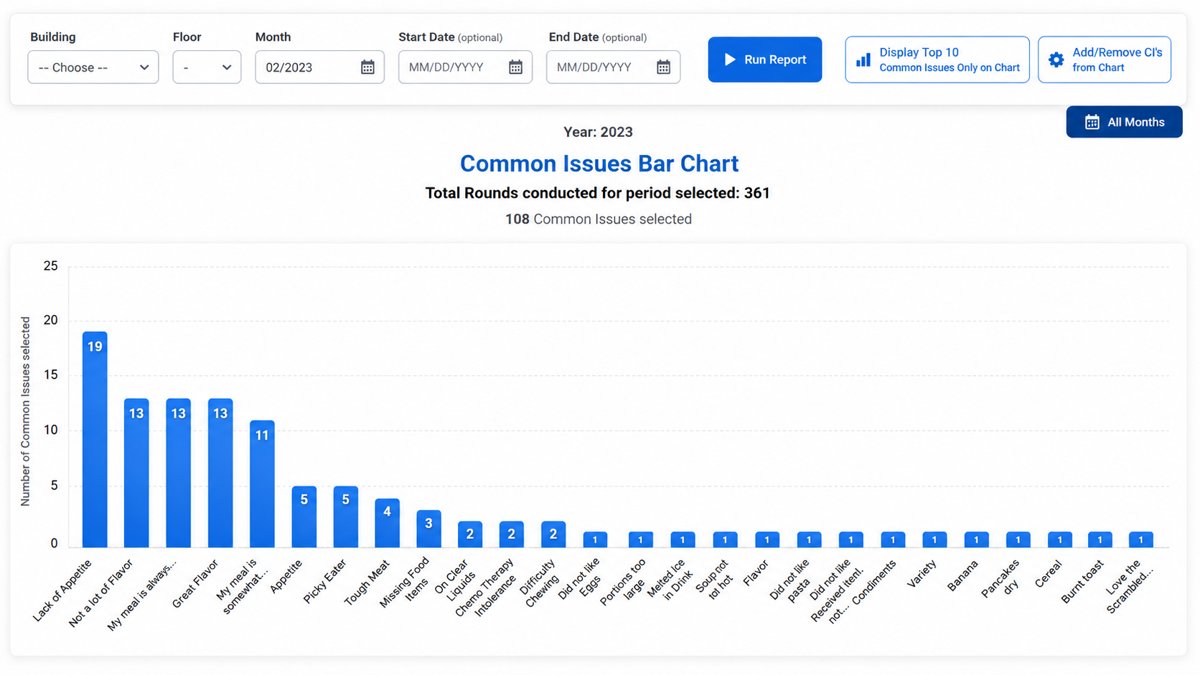The width and height of the screenshot is (1200, 675).
Task: Select the On Clear Liquids bar
Action: coord(470,534)
